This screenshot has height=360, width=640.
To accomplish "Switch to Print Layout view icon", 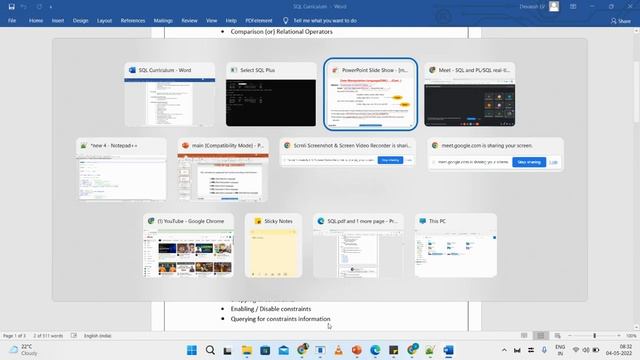I will [540, 336].
